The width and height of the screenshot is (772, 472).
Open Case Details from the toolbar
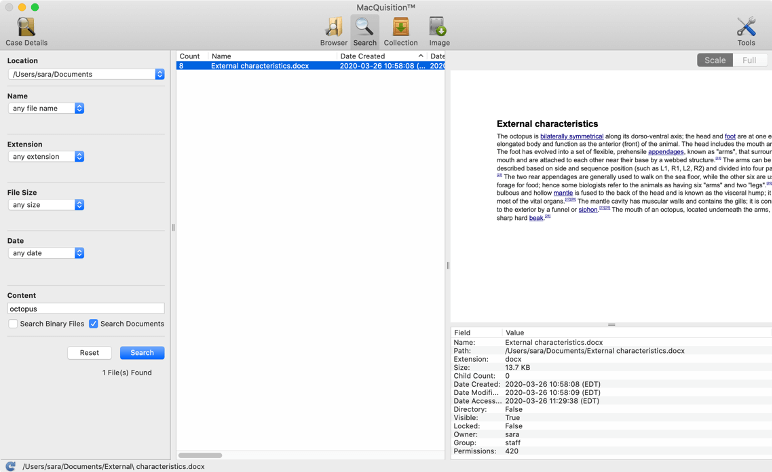point(26,31)
